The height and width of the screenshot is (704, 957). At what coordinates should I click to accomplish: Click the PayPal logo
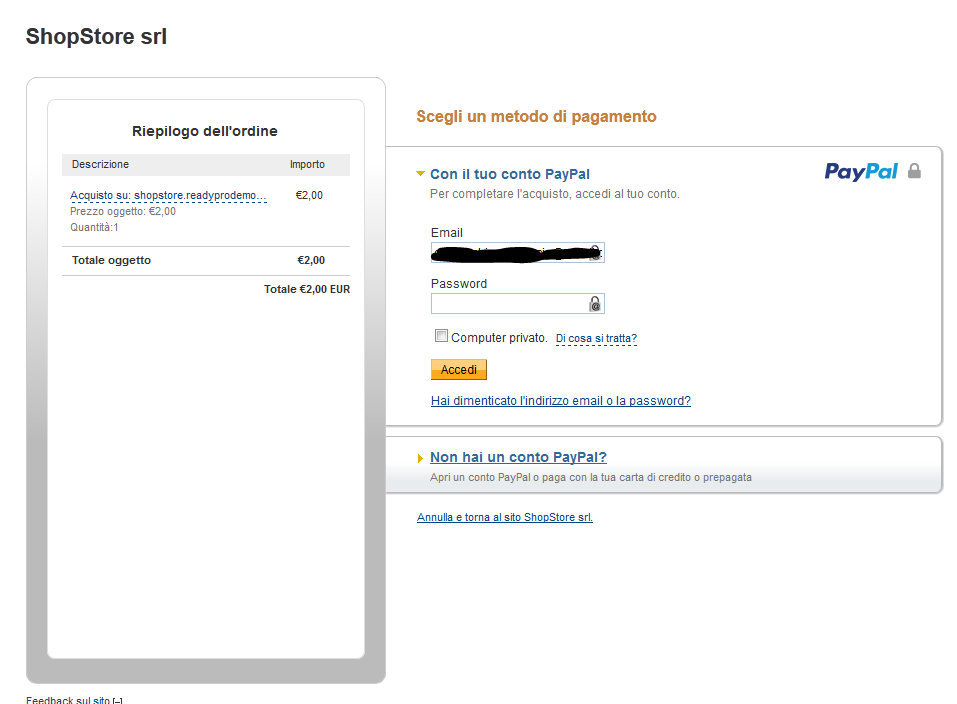point(861,172)
